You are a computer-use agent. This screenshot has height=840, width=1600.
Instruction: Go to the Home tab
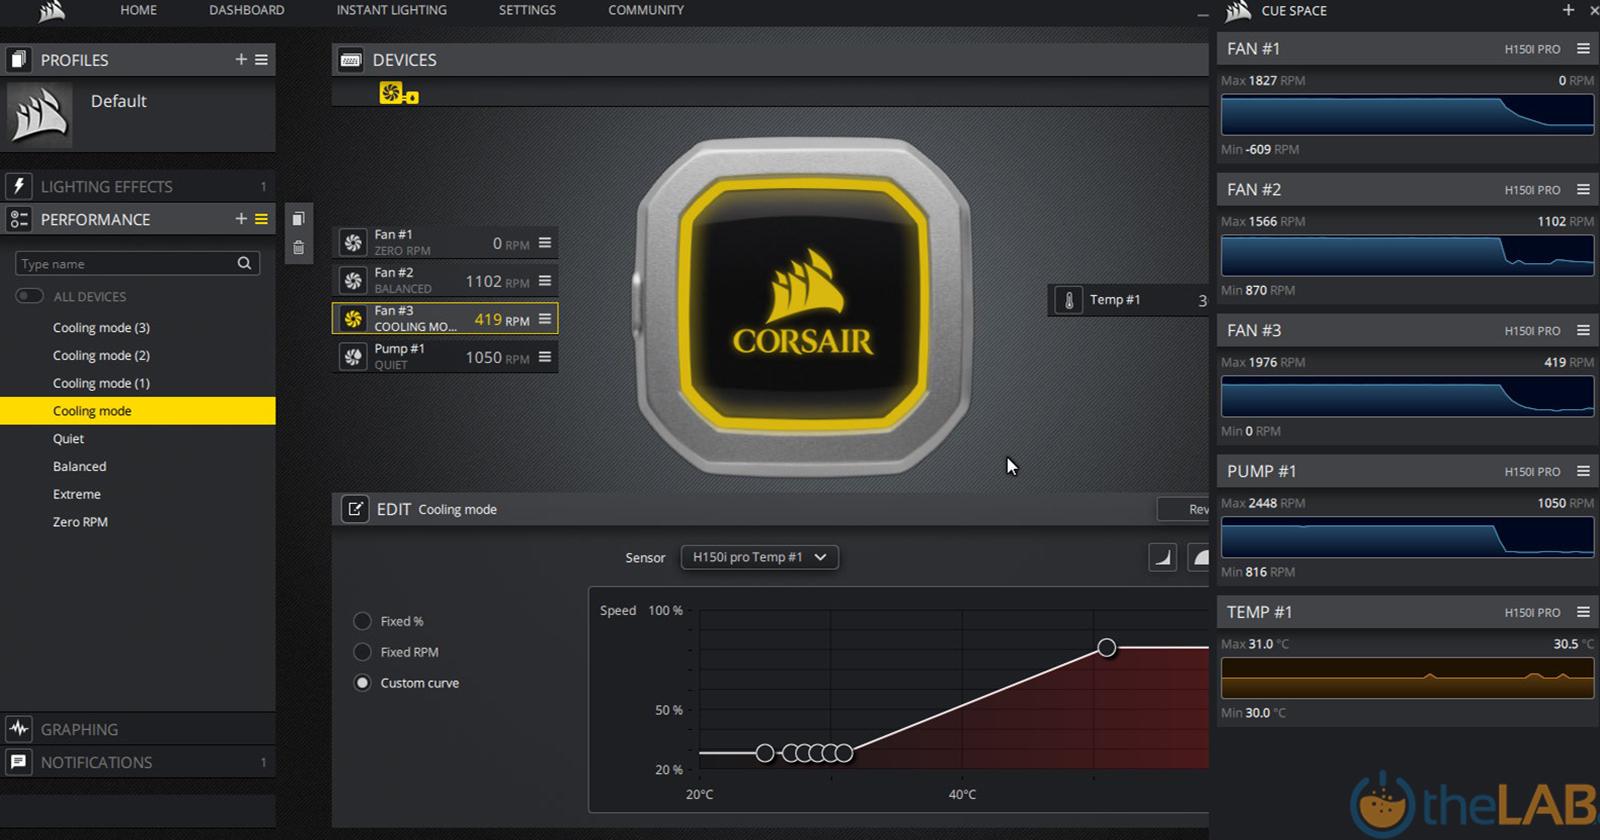(x=139, y=10)
